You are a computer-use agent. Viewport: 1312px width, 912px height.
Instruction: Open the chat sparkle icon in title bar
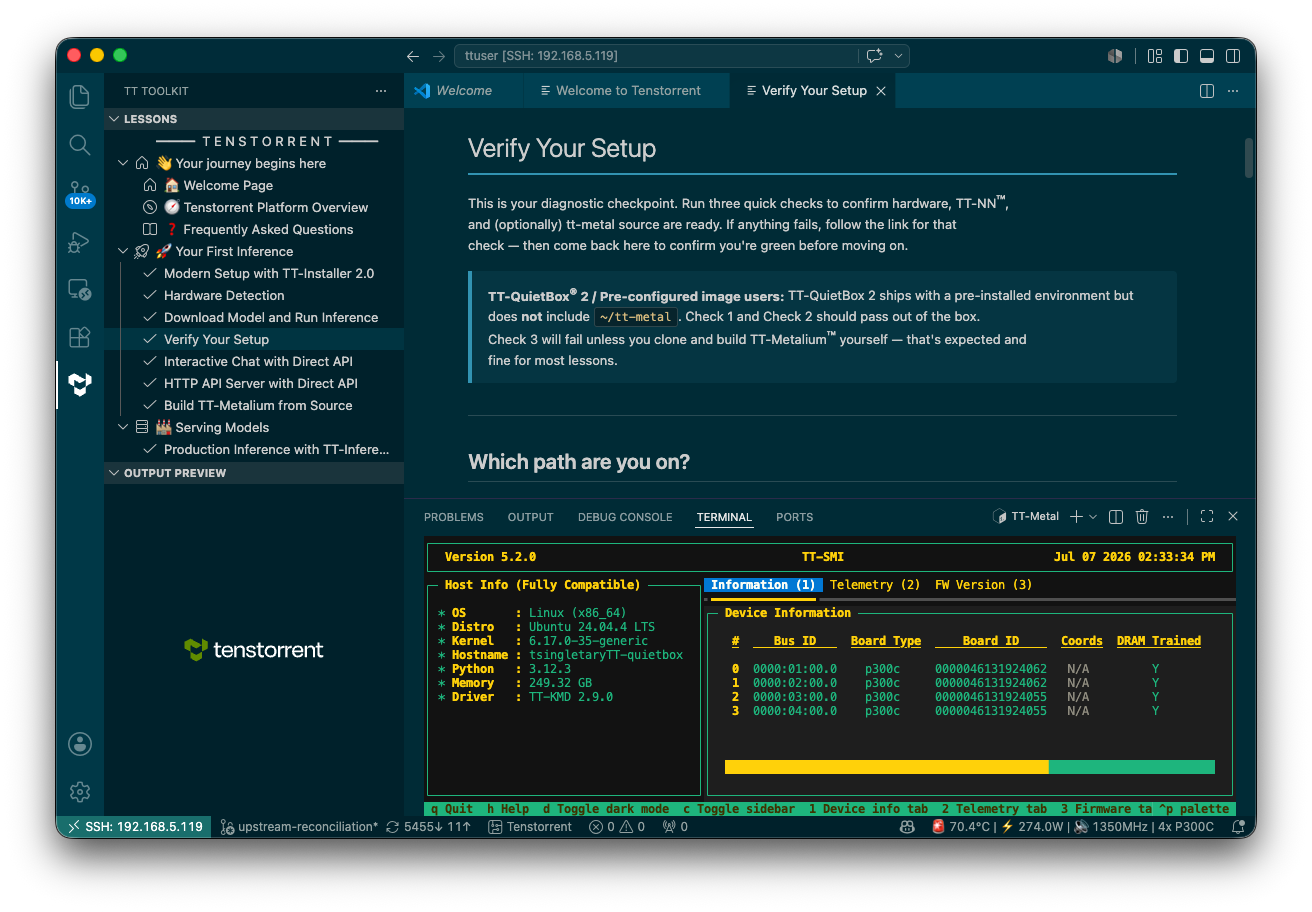click(x=874, y=56)
